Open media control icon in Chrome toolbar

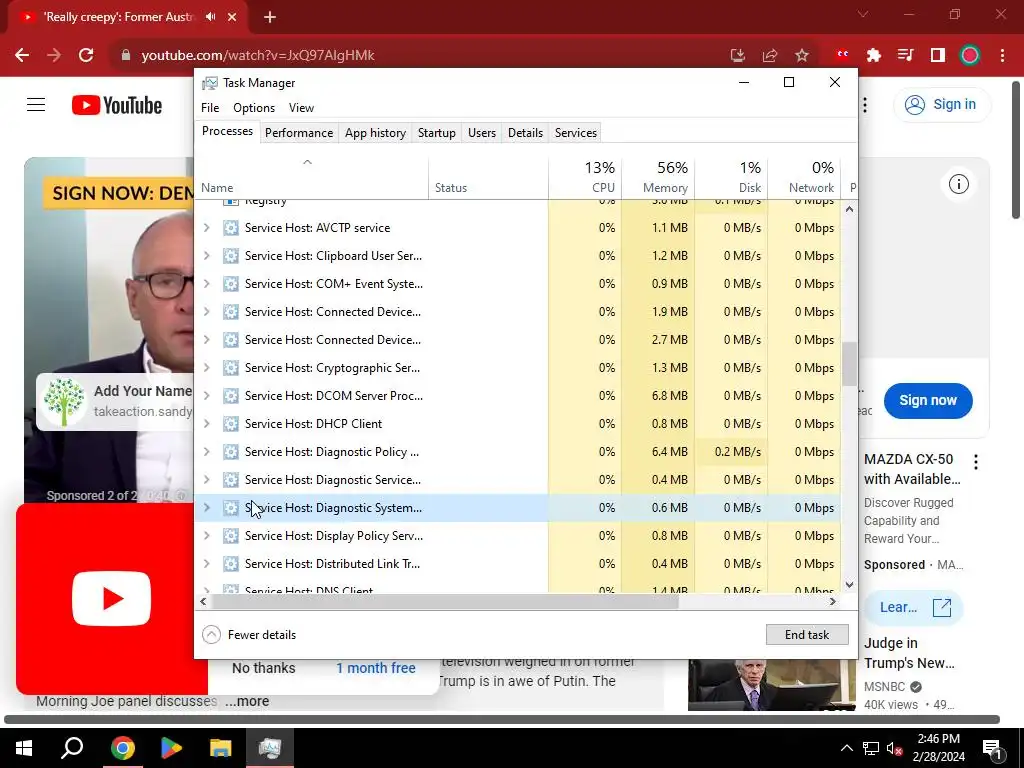click(x=906, y=56)
